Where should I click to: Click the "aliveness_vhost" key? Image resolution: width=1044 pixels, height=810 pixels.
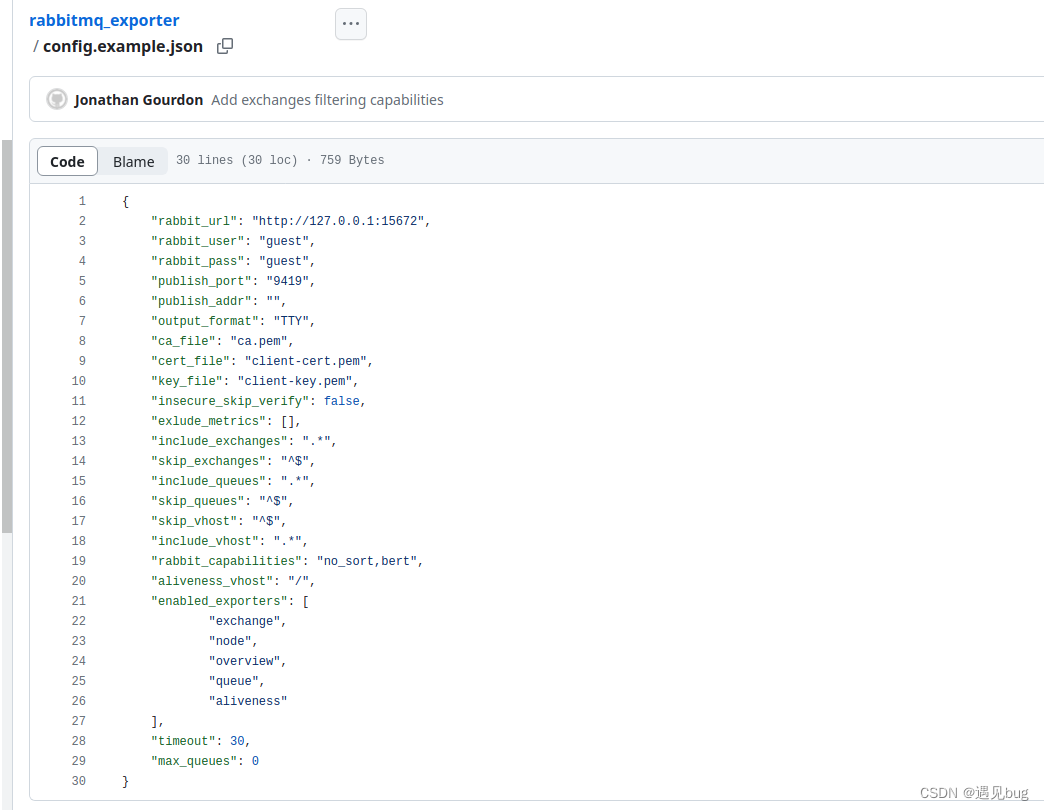click(x=212, y=580)
